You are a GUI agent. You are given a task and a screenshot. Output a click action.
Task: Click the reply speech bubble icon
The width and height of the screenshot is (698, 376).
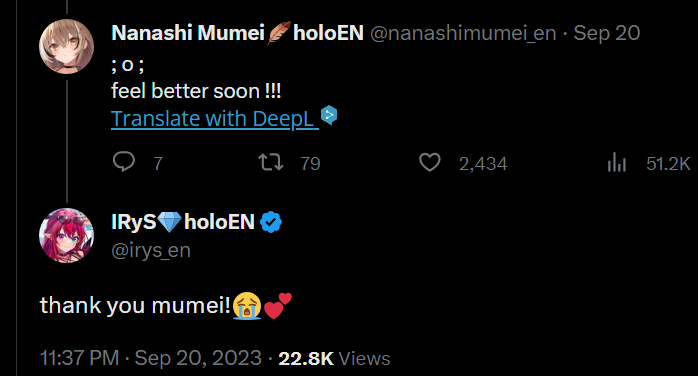(x=124, y=162)
